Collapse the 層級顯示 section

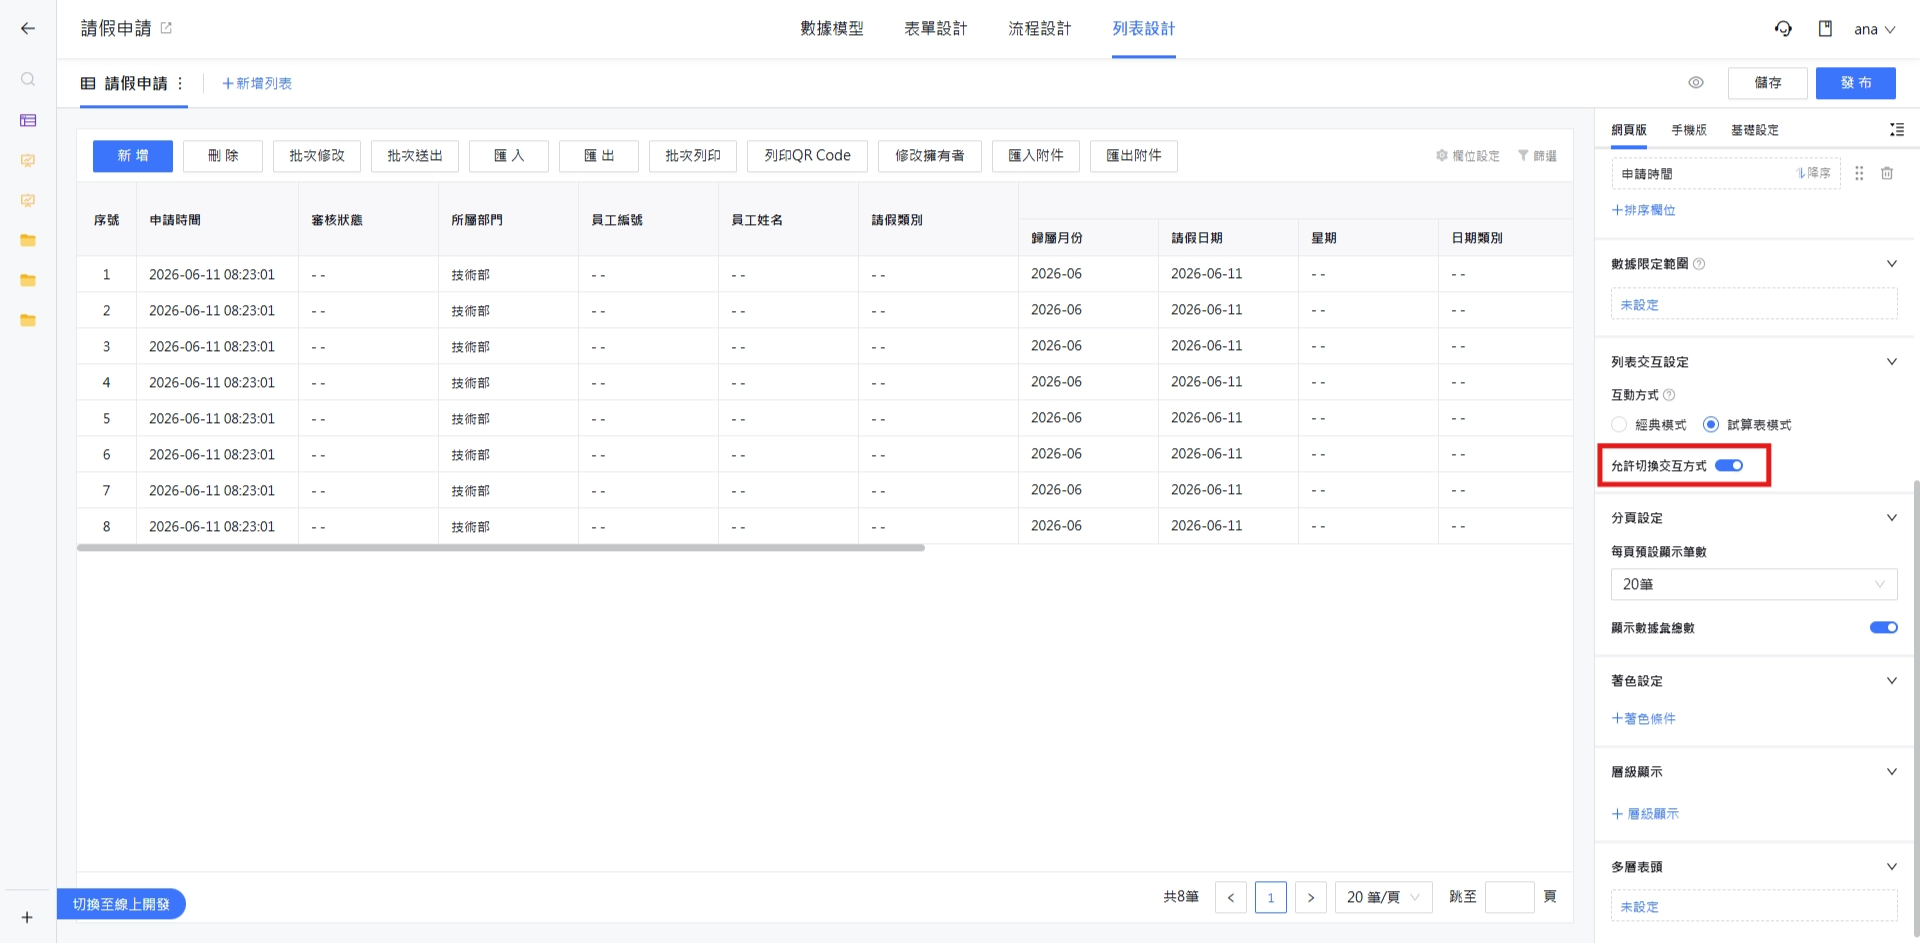coord(1891,772)
